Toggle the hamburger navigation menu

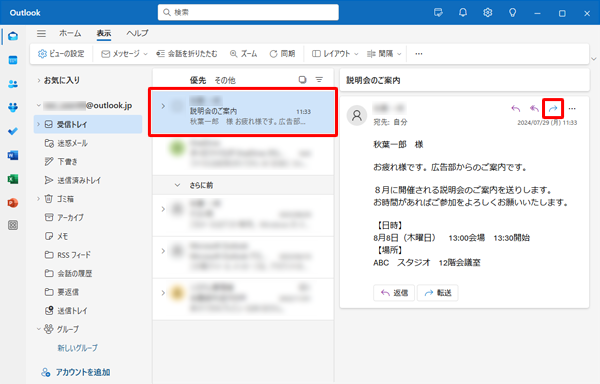click(41, 34)
